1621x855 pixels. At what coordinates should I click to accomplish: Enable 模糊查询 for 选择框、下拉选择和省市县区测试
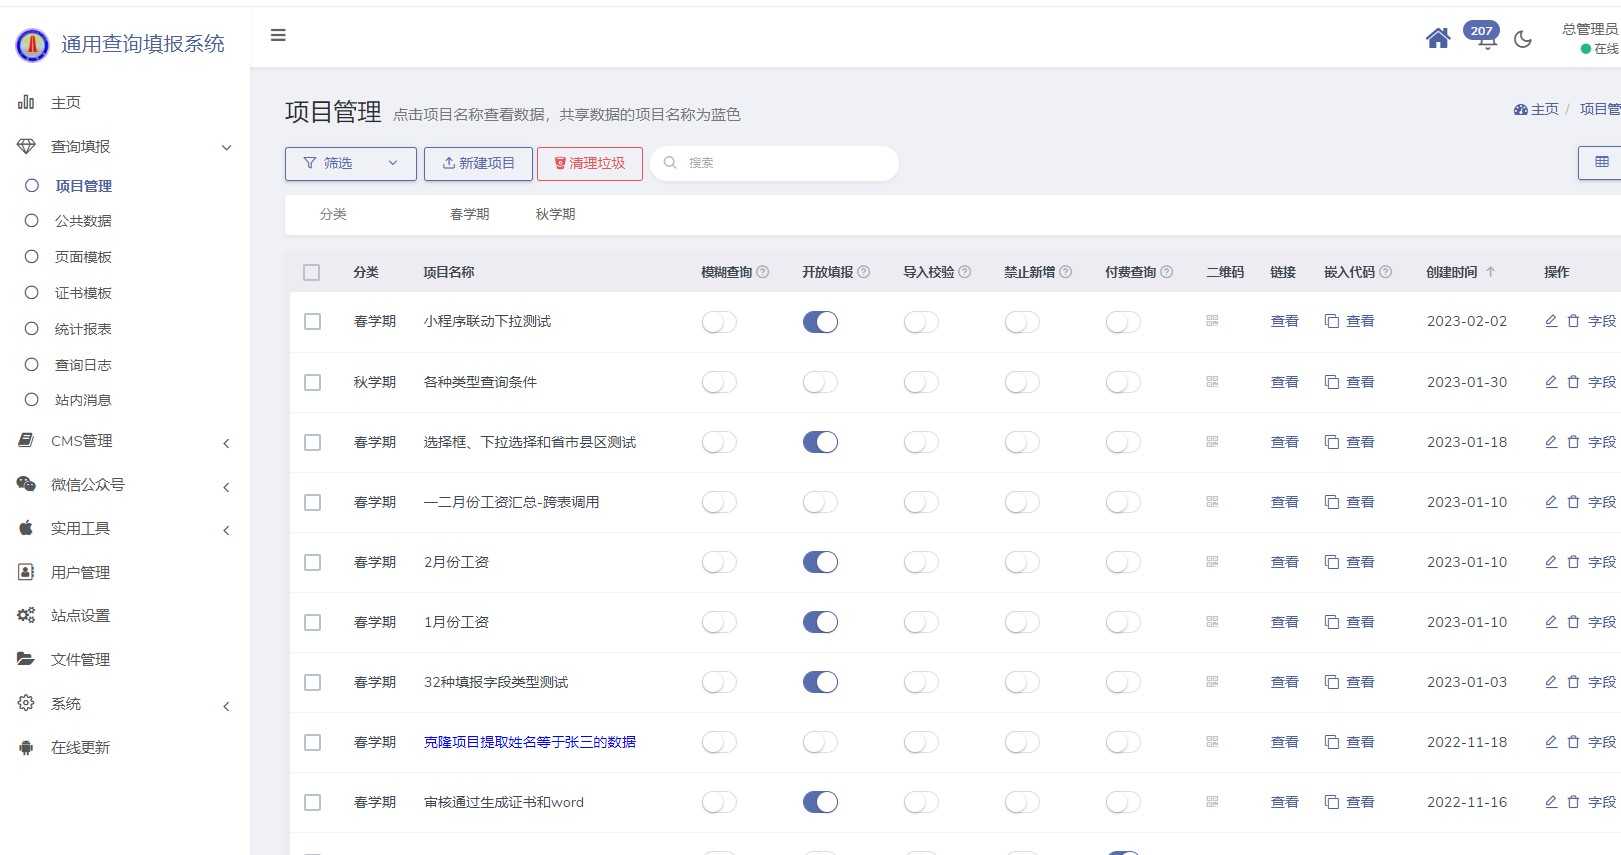pyautogui.click(x=719, y=442)
